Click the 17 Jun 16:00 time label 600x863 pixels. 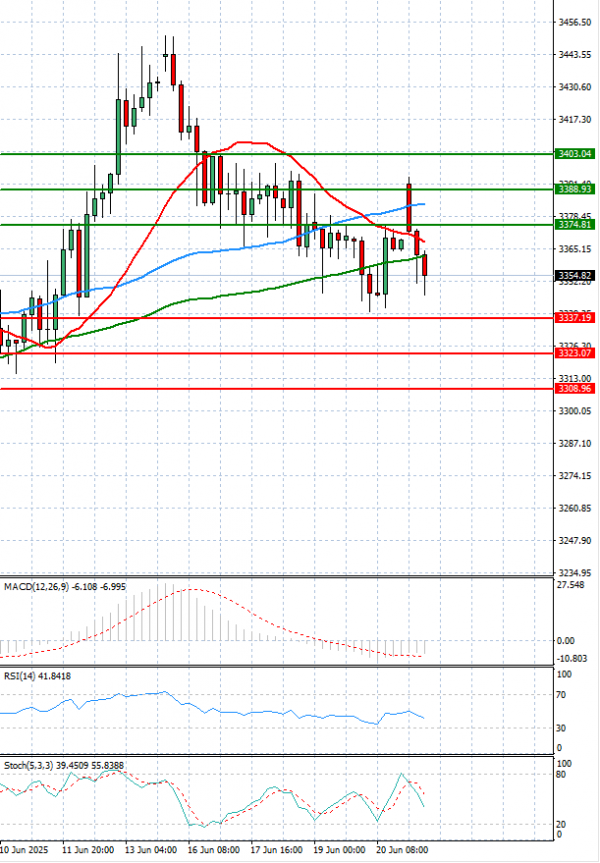click(x=277, y=850)
